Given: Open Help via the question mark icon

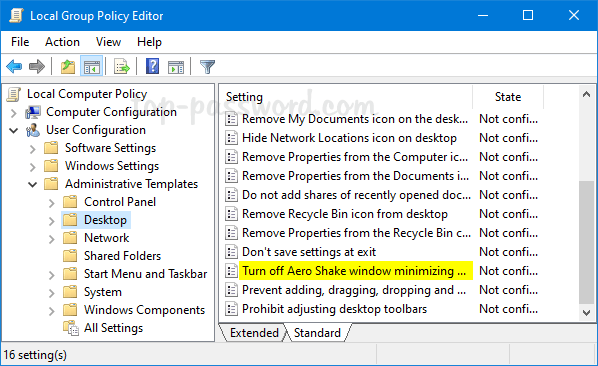Looking at the screenshot, I should (153, 66).
